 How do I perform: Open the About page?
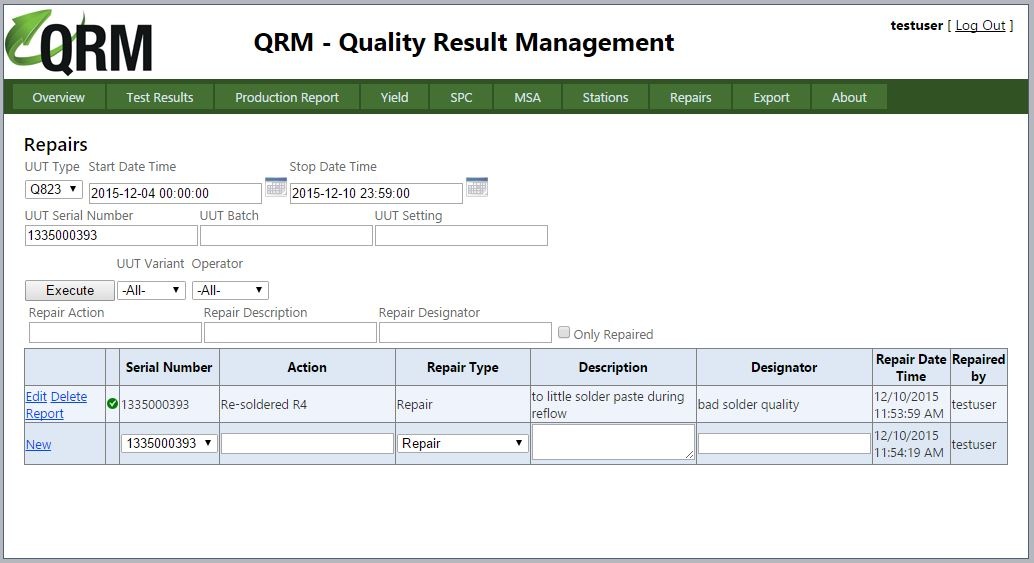pyautogui.click(x=849, y=98)
